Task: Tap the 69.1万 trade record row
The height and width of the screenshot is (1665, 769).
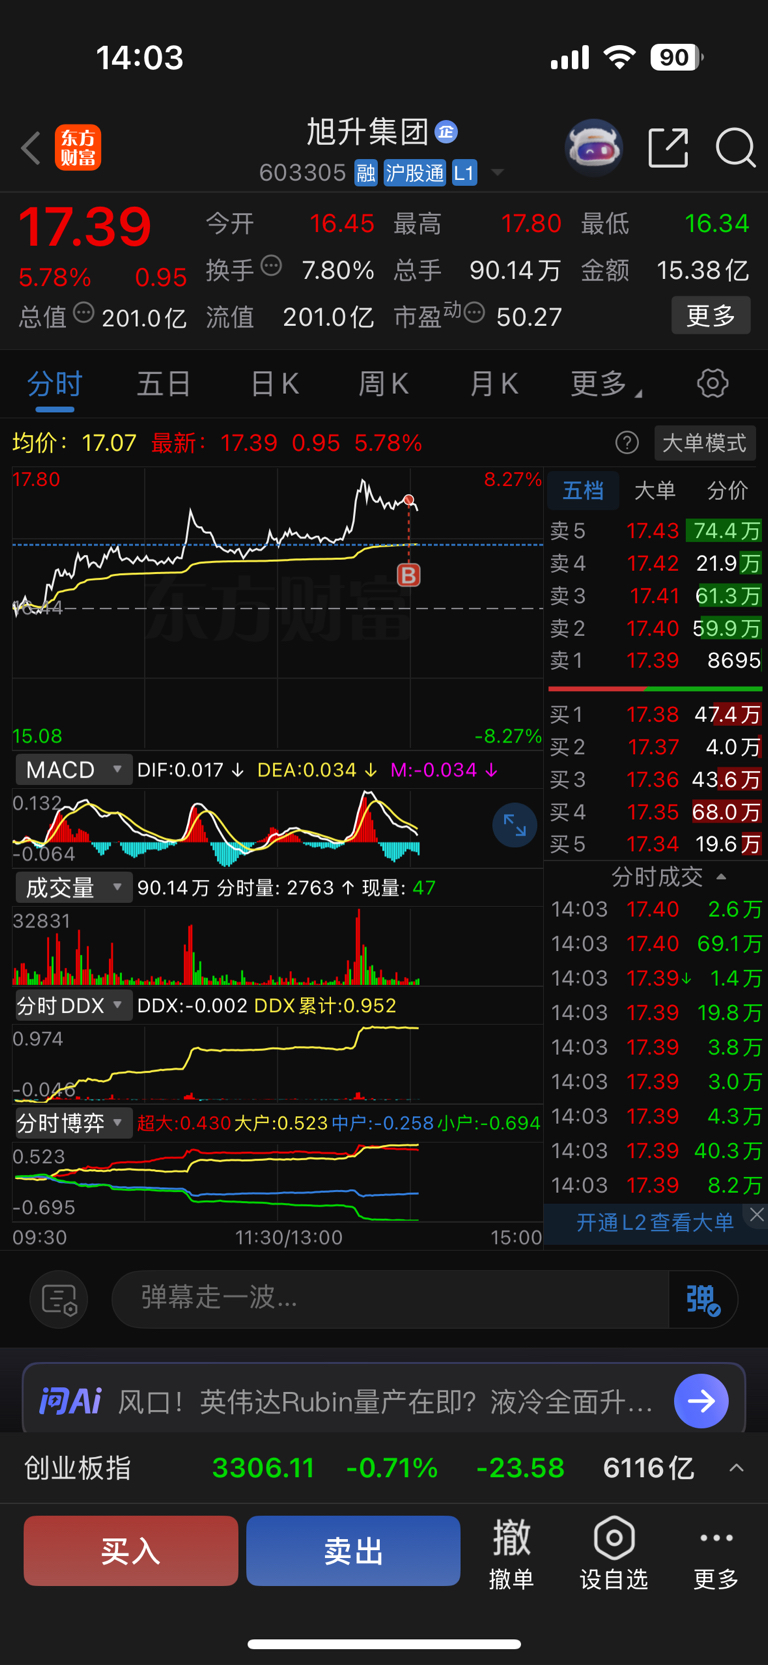Action: 656,944
